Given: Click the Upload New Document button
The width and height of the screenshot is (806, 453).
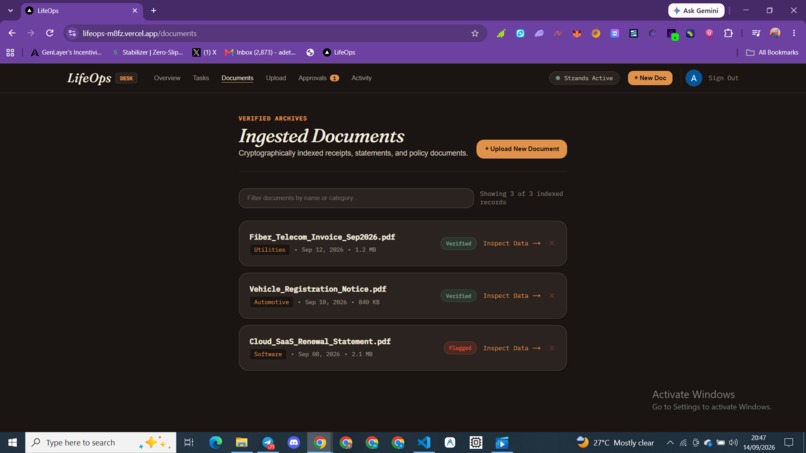Looking at the screenshot, I should [521, 149].
